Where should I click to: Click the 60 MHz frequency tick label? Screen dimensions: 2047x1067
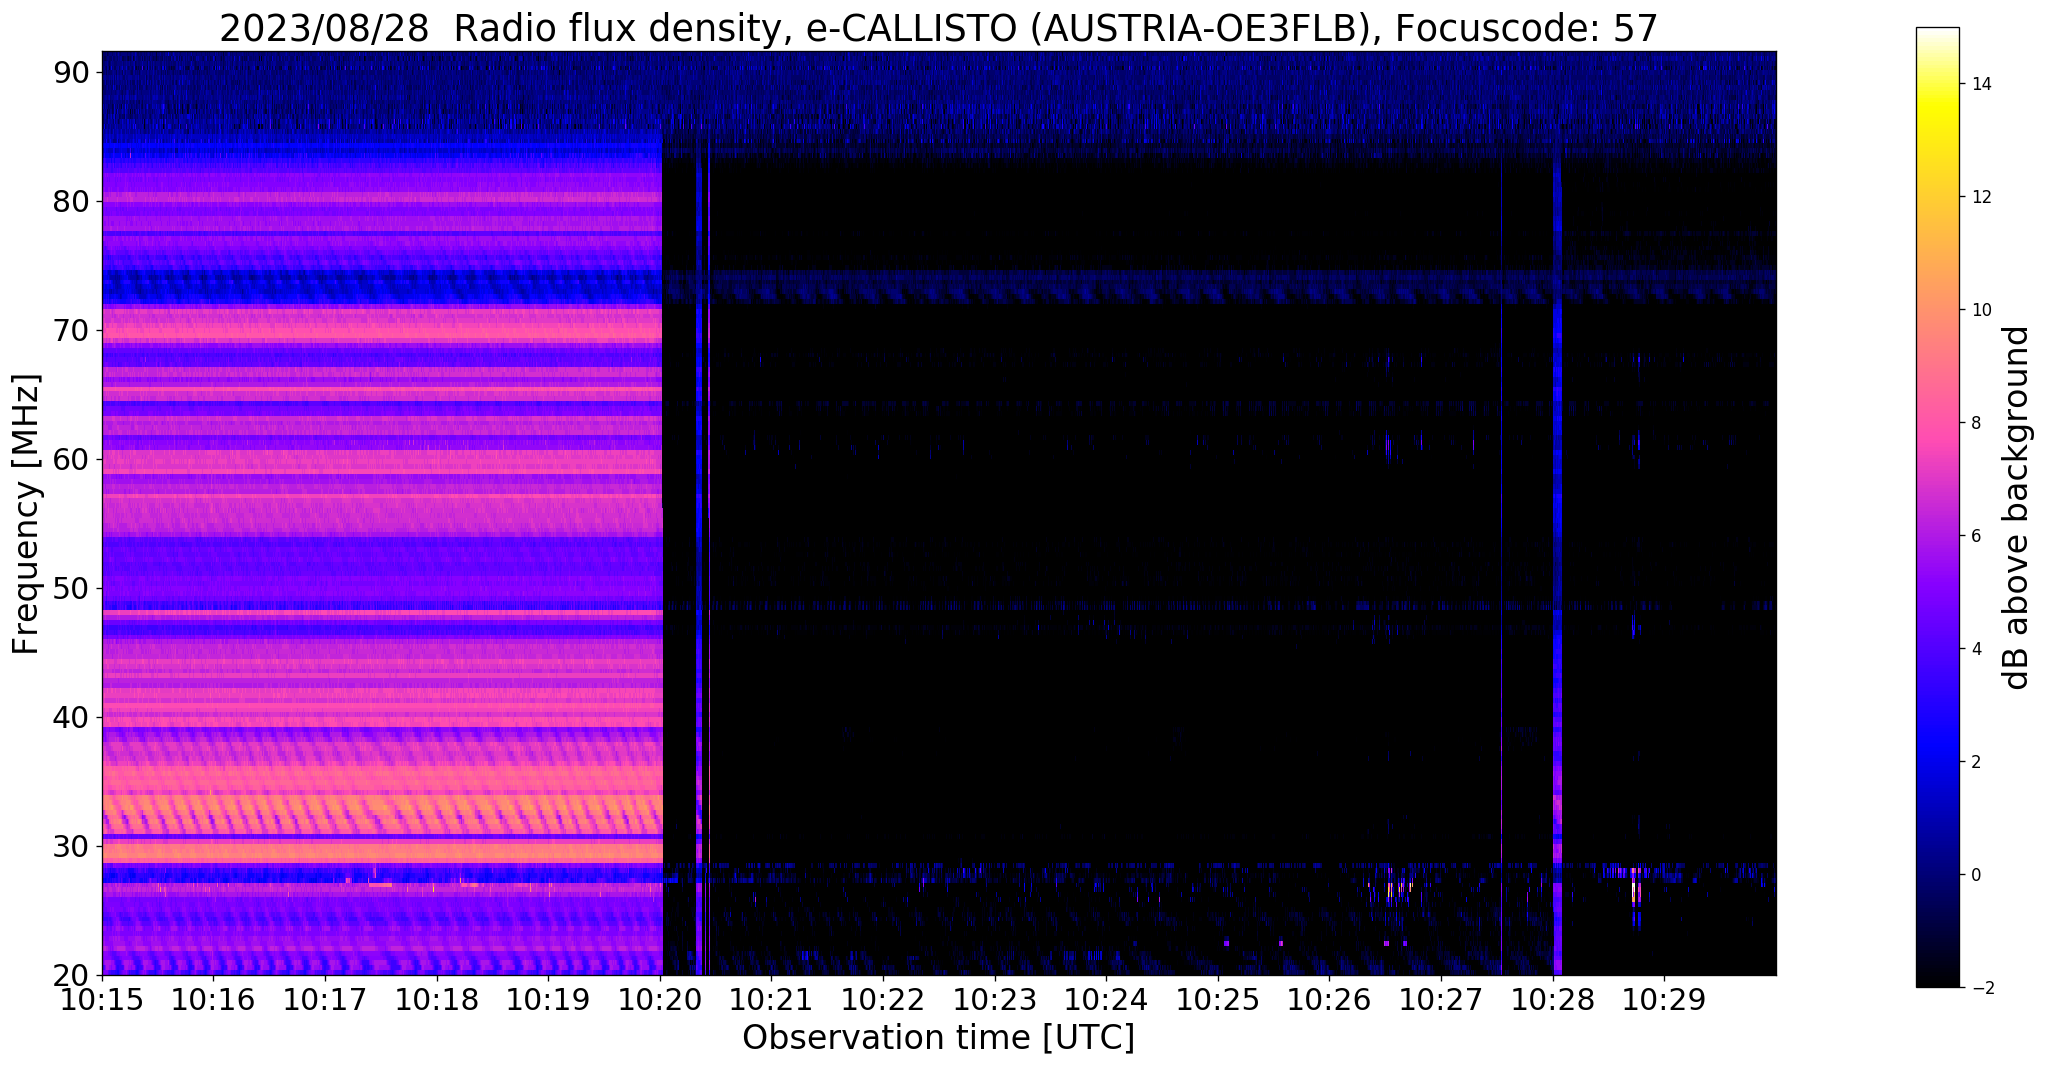click(73, 459)
